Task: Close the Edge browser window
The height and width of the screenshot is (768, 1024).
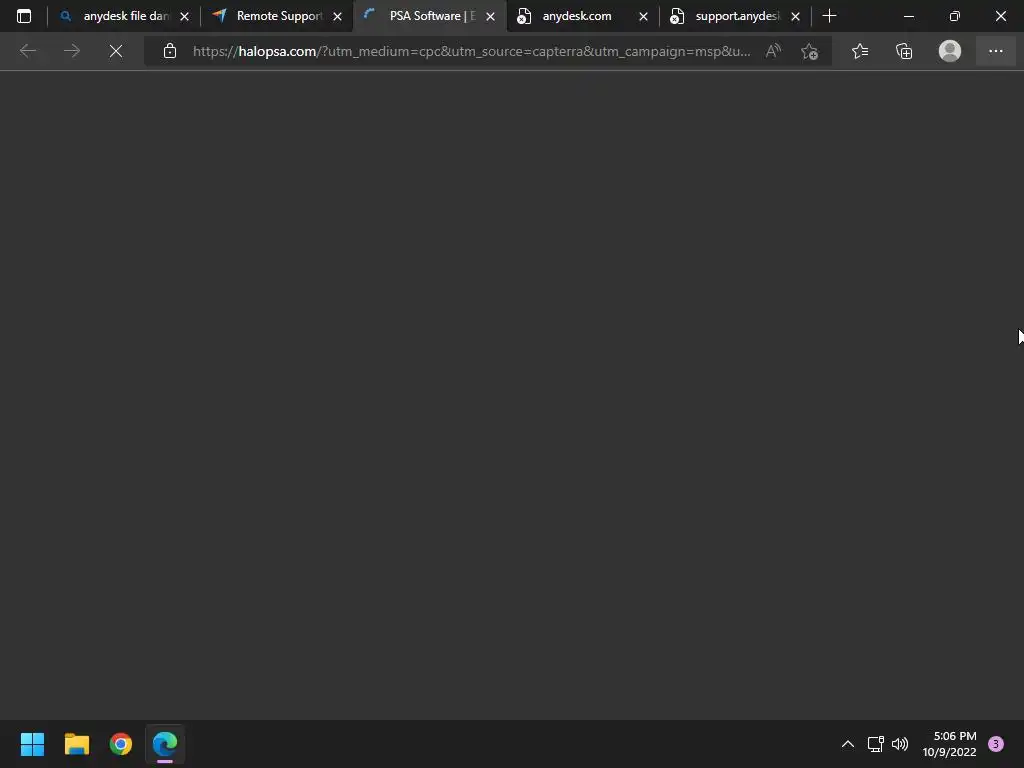Action: pyautogui.click(x=1000, y=16)
